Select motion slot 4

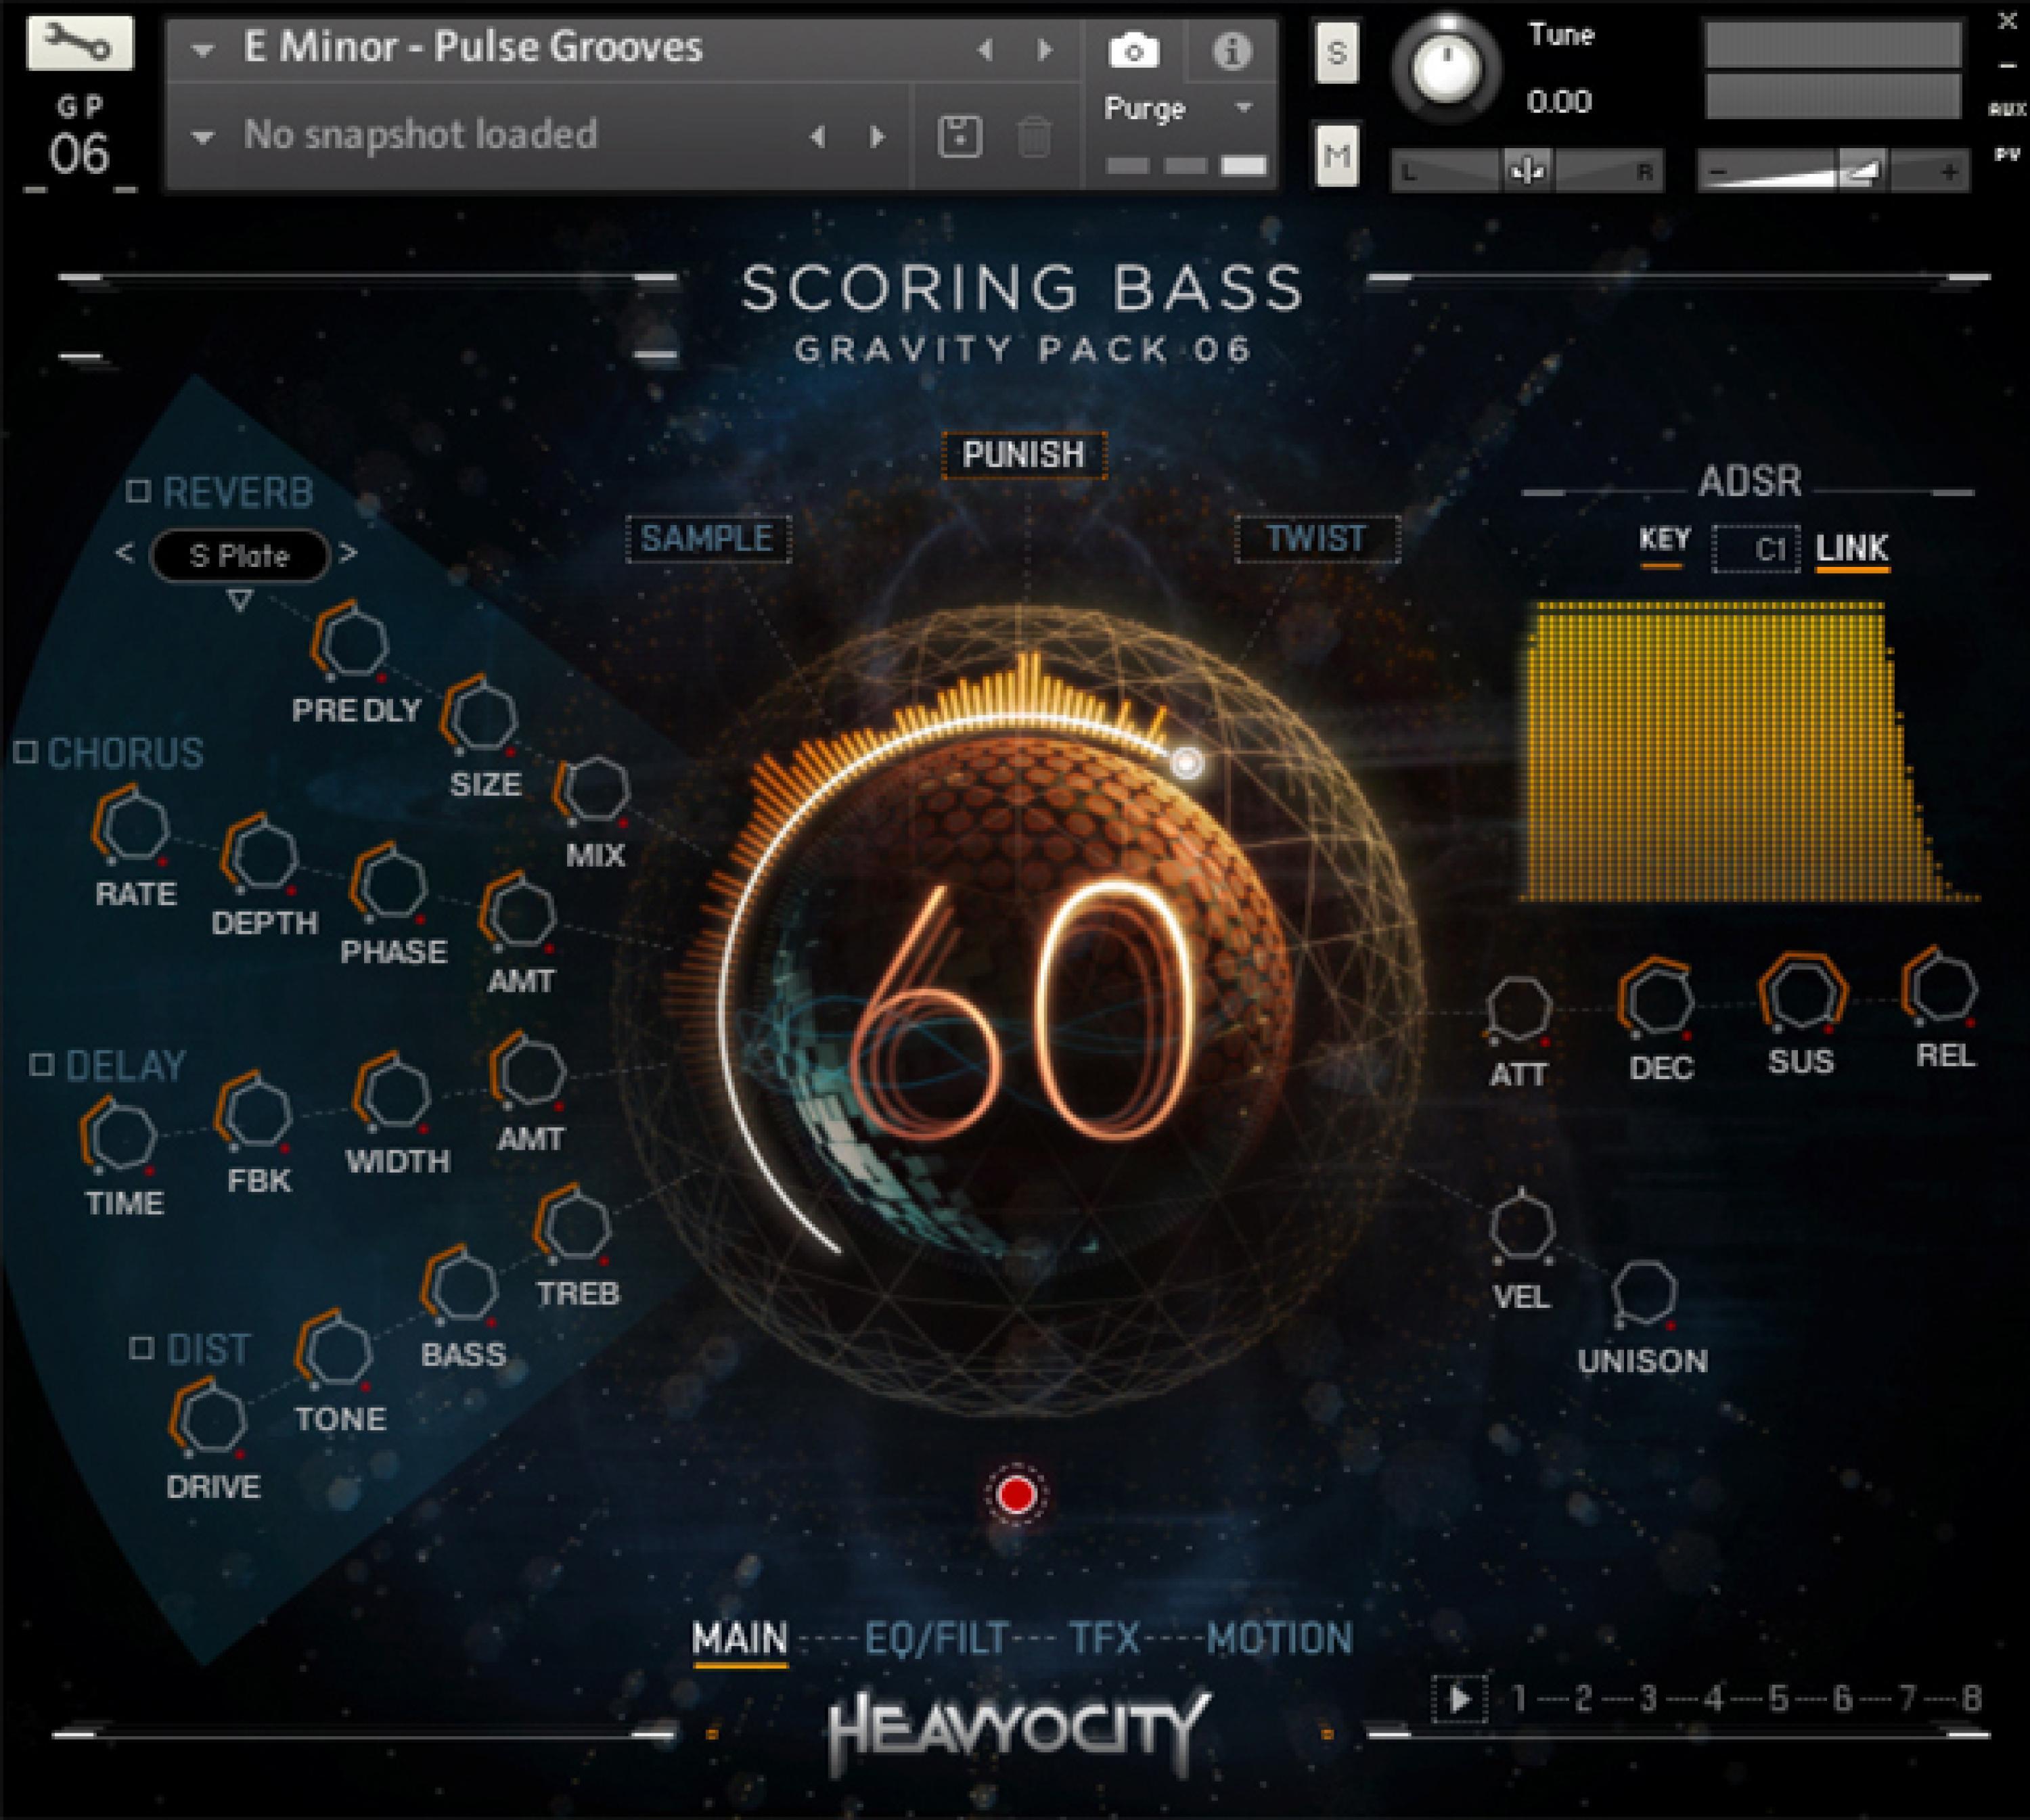point(1713,1699)
